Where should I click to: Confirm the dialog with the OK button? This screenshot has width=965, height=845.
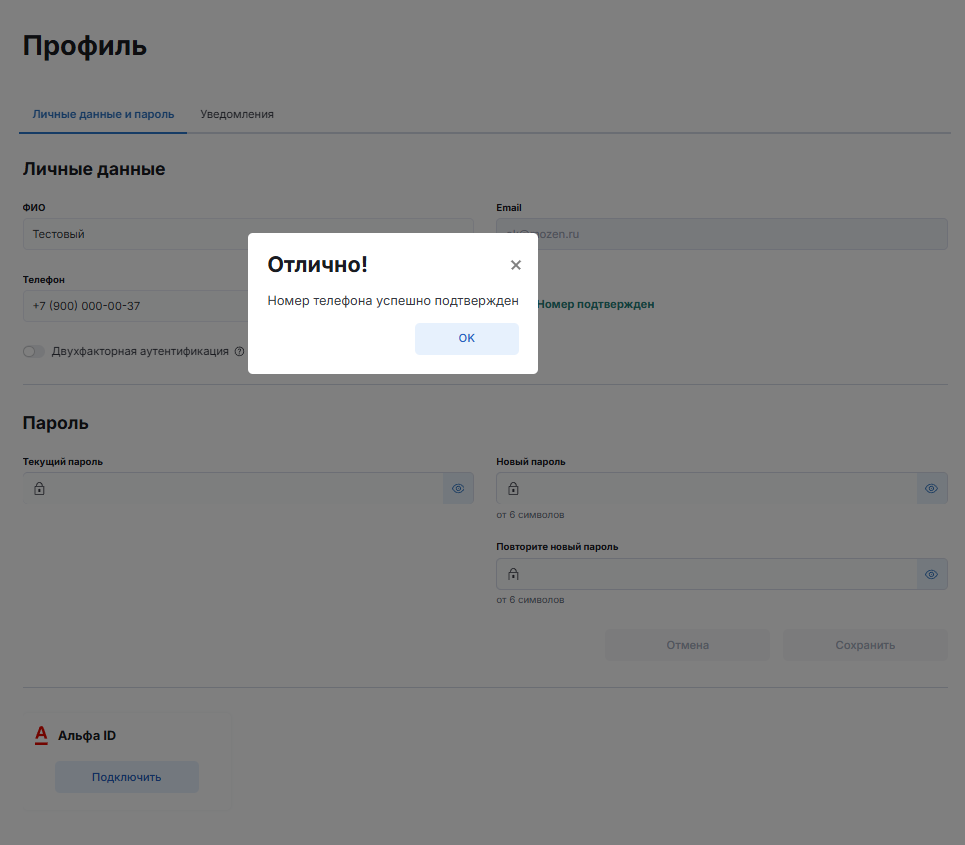pyautogui.click(x=466, y=338)
